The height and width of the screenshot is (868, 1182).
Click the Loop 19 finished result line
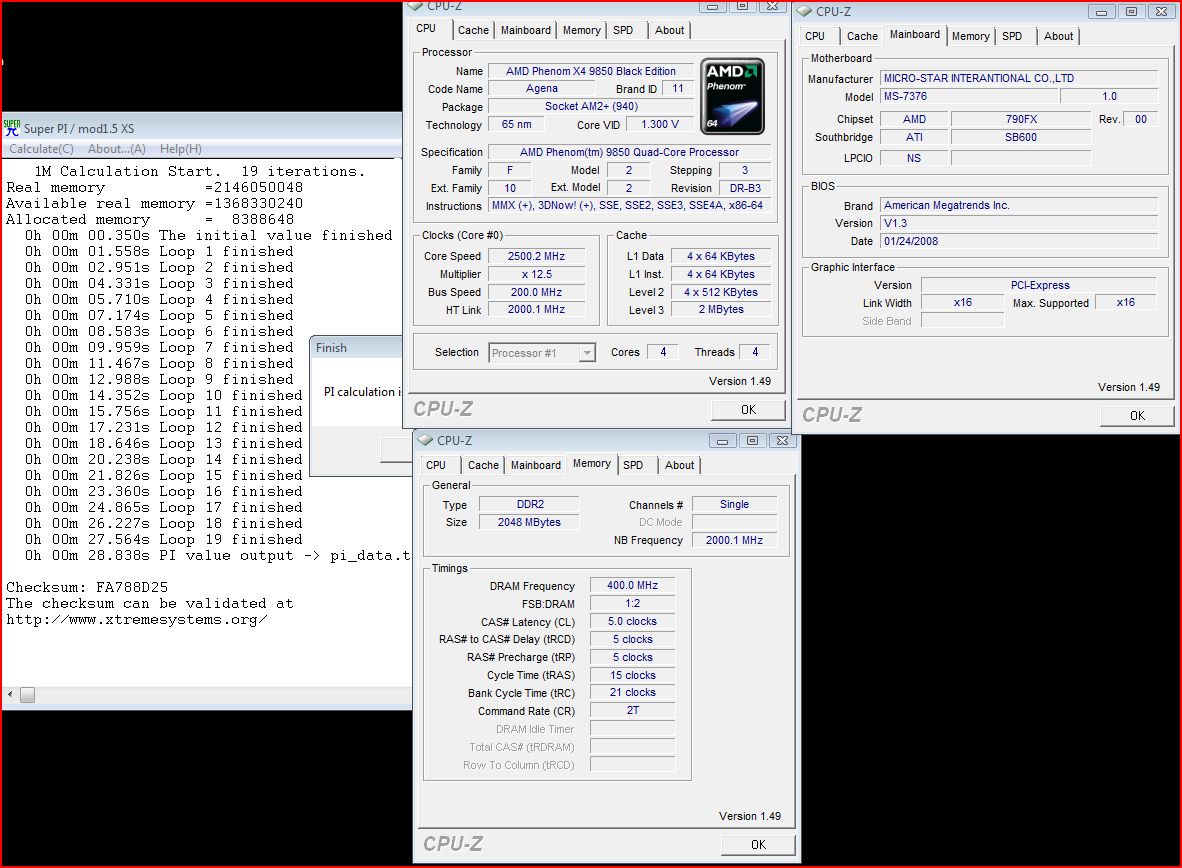click(164, 539)
